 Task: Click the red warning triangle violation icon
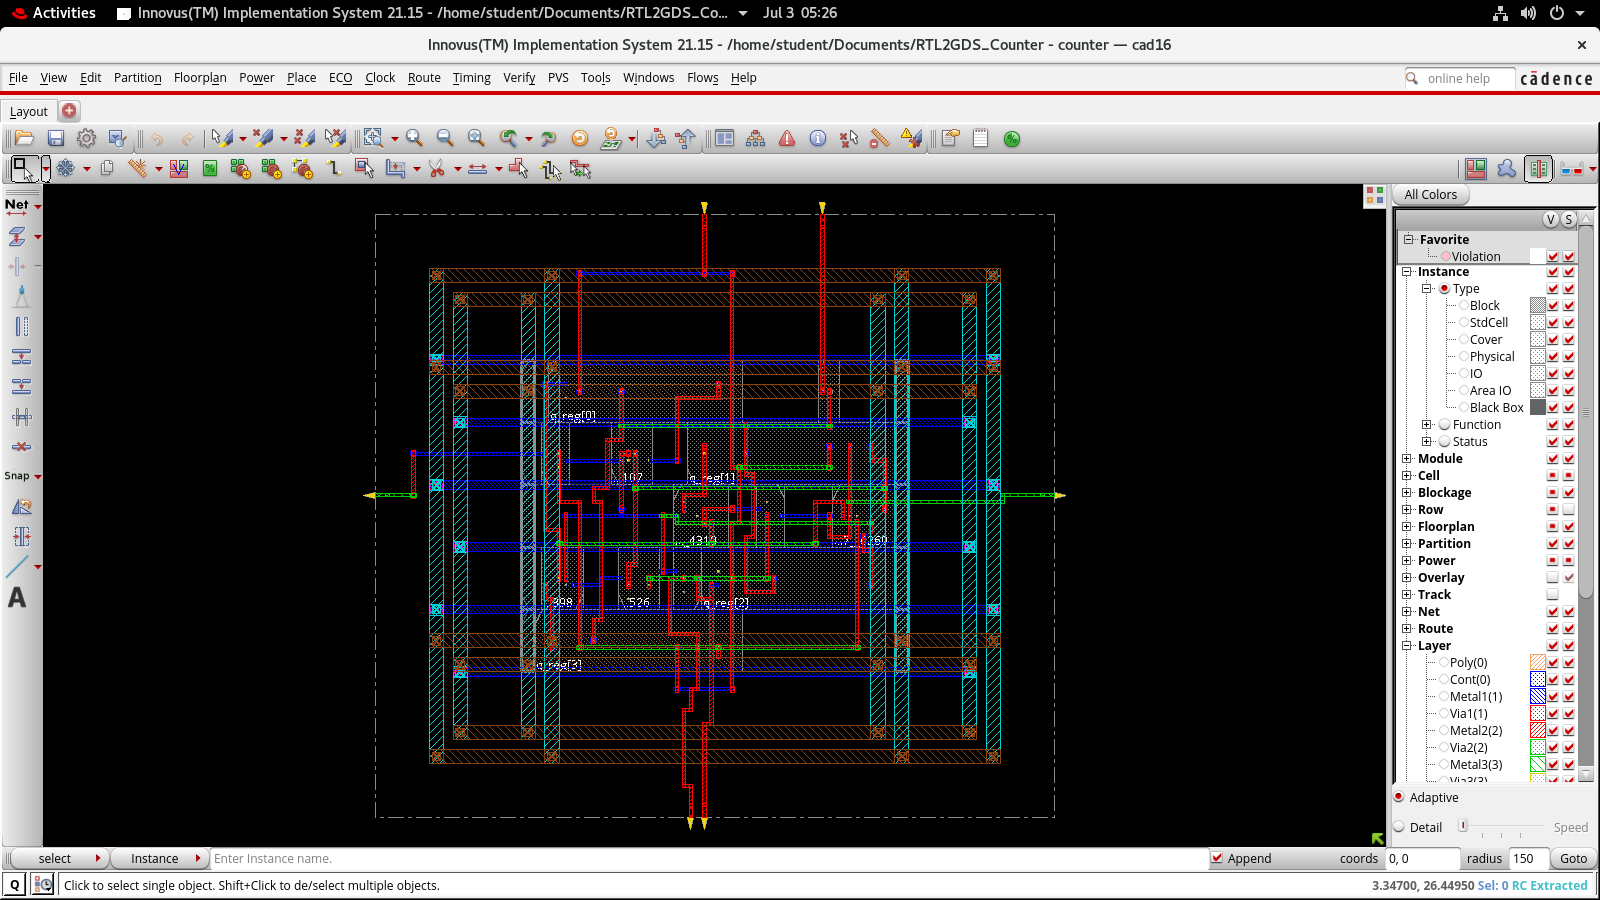787,139
